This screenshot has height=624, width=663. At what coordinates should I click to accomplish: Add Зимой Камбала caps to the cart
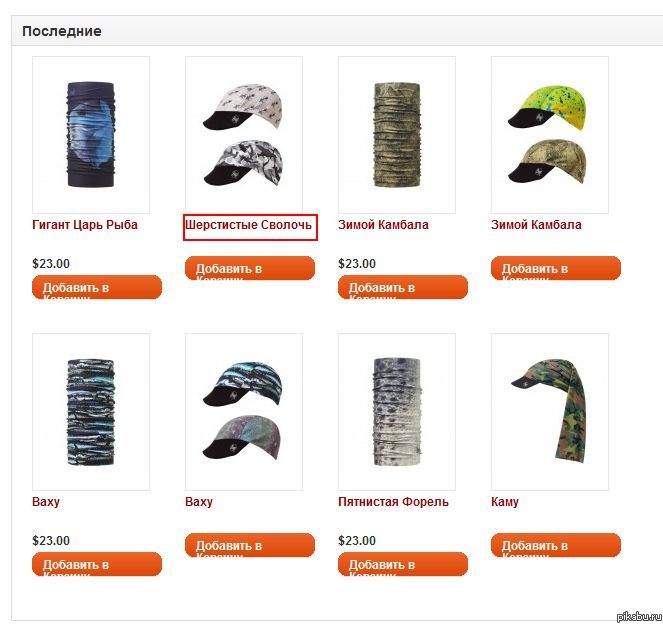pos(556,268)
